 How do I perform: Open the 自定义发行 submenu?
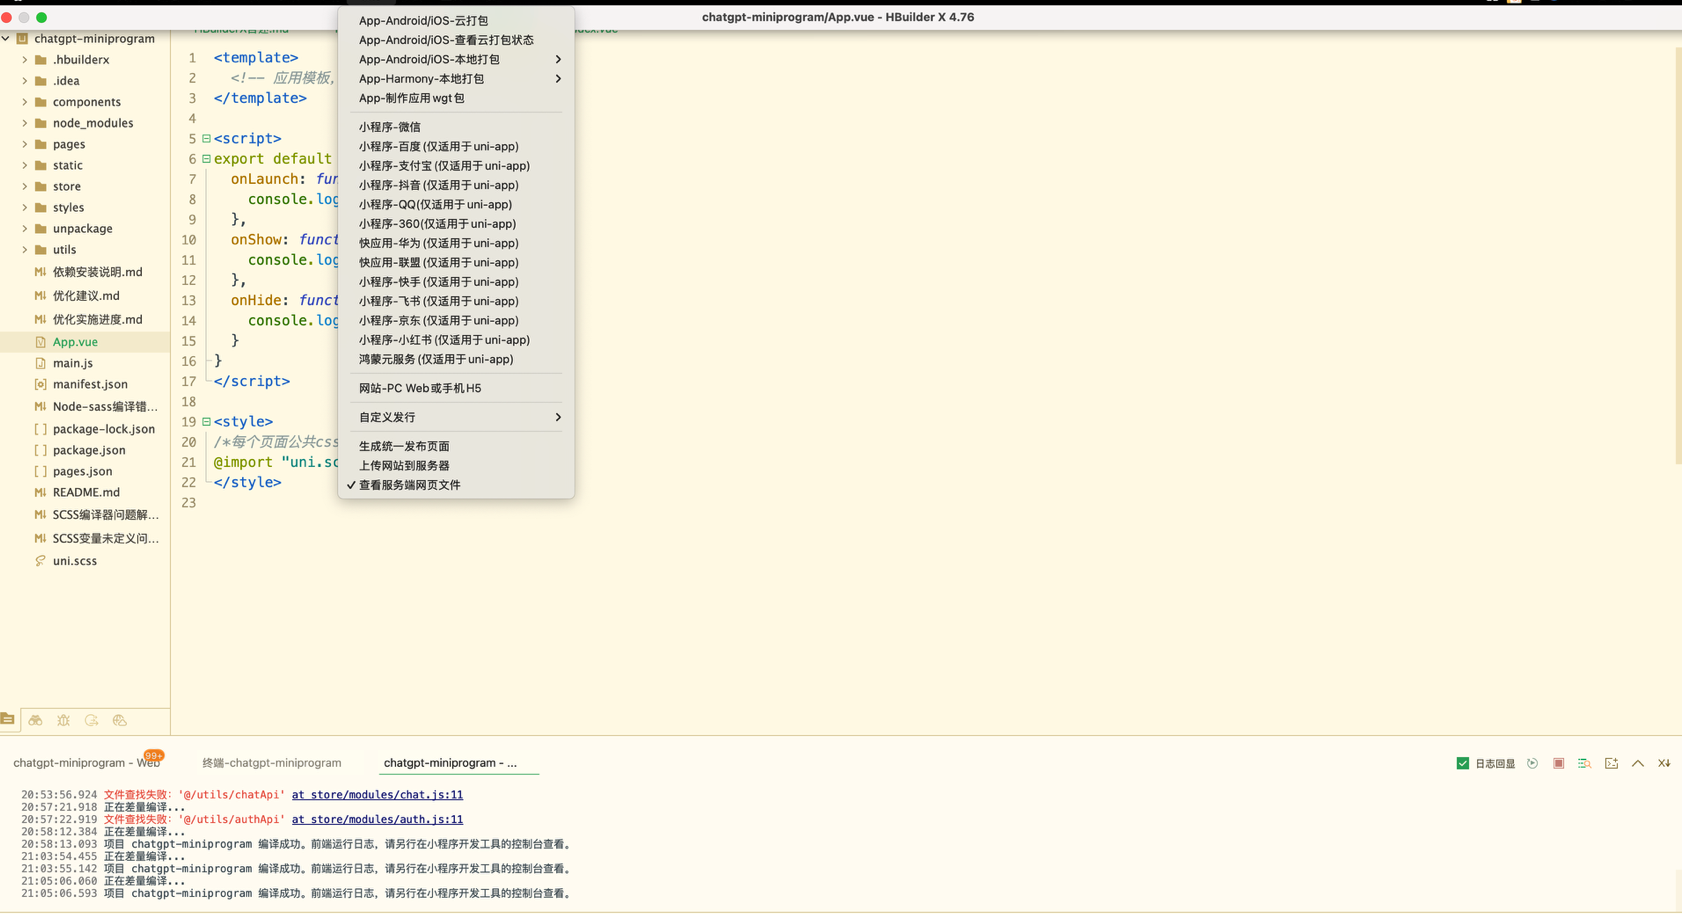point(458,419)
